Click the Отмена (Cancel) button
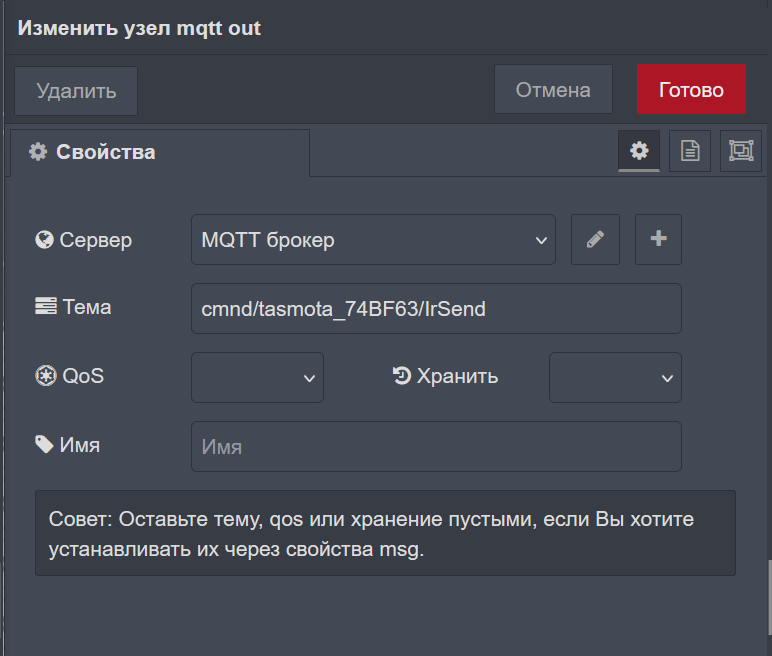This screenshot has width=772, height=656. pyautogui.click(x=553, y=90)
